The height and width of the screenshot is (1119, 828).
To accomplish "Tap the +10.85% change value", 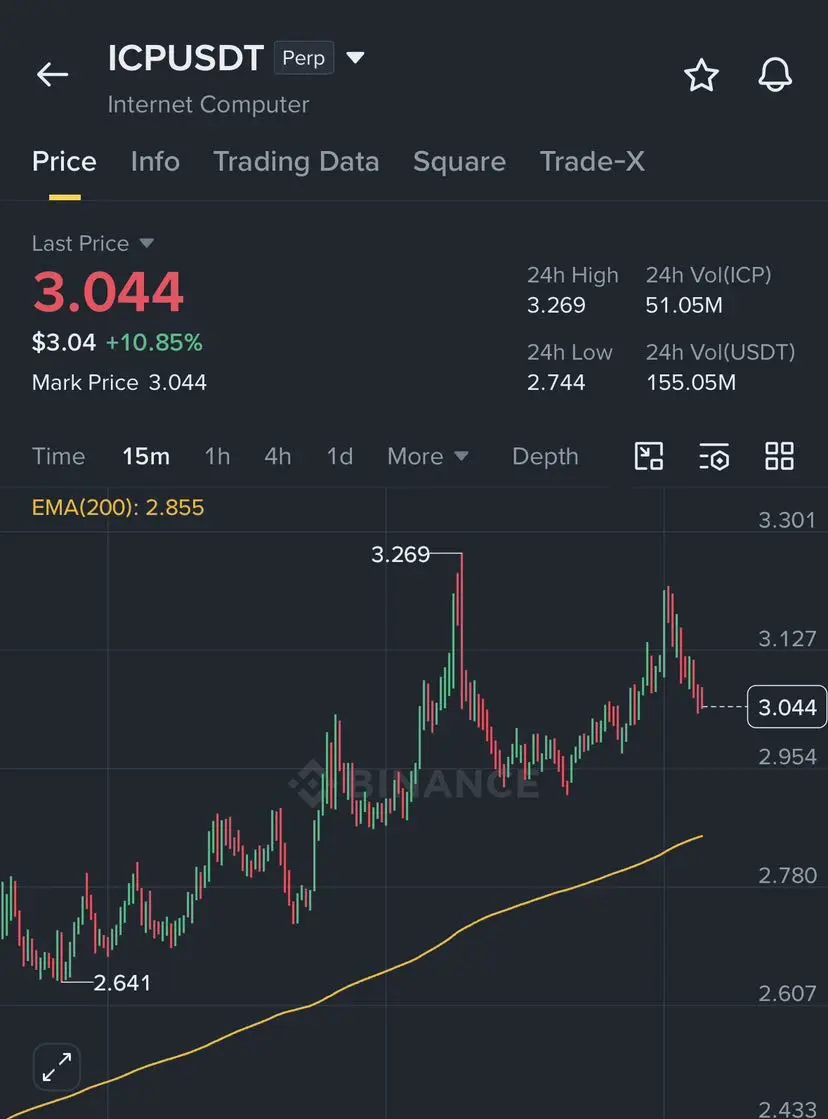I will point(154,343).
